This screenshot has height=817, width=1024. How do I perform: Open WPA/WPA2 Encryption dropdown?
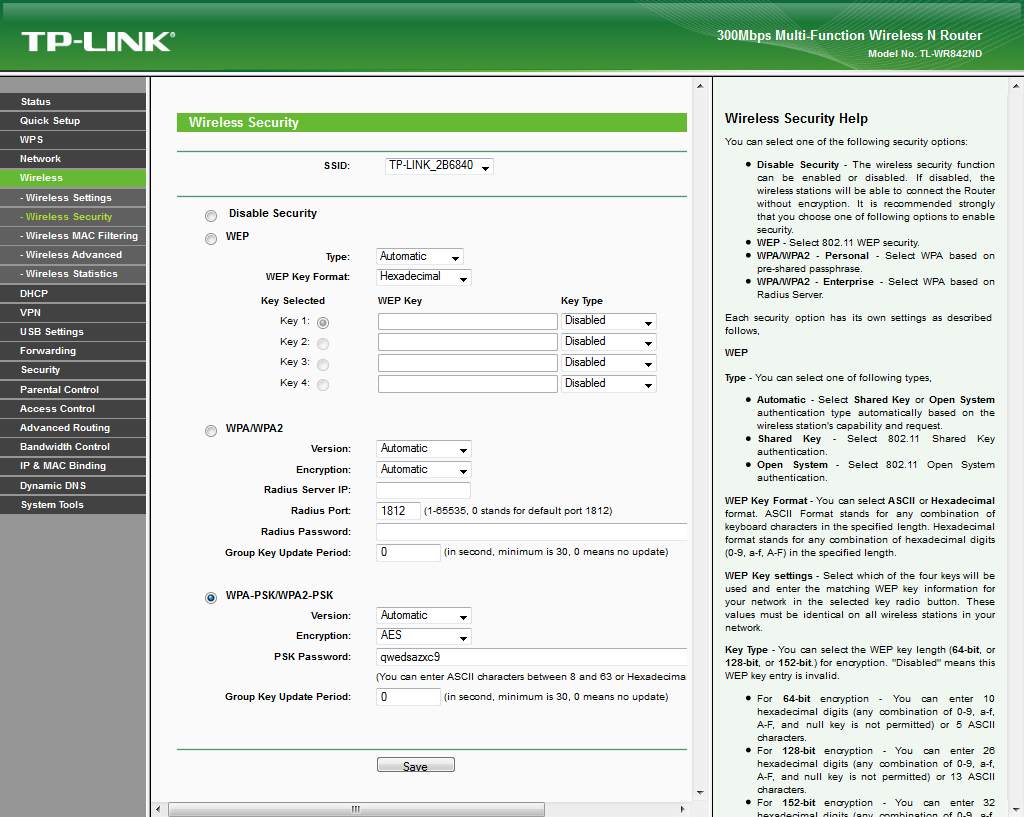click(x=424, y=470)
